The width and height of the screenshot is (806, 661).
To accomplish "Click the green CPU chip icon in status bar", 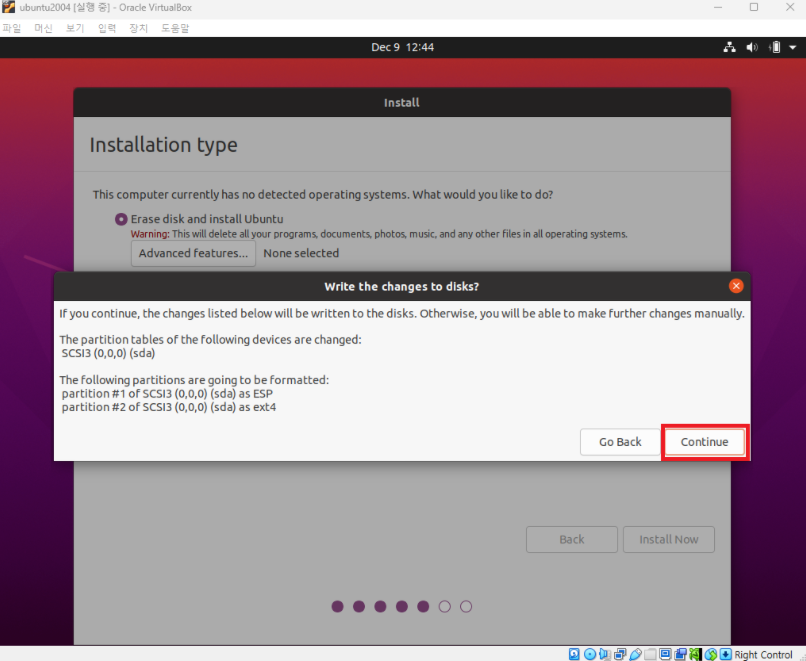I will point(695,654).
